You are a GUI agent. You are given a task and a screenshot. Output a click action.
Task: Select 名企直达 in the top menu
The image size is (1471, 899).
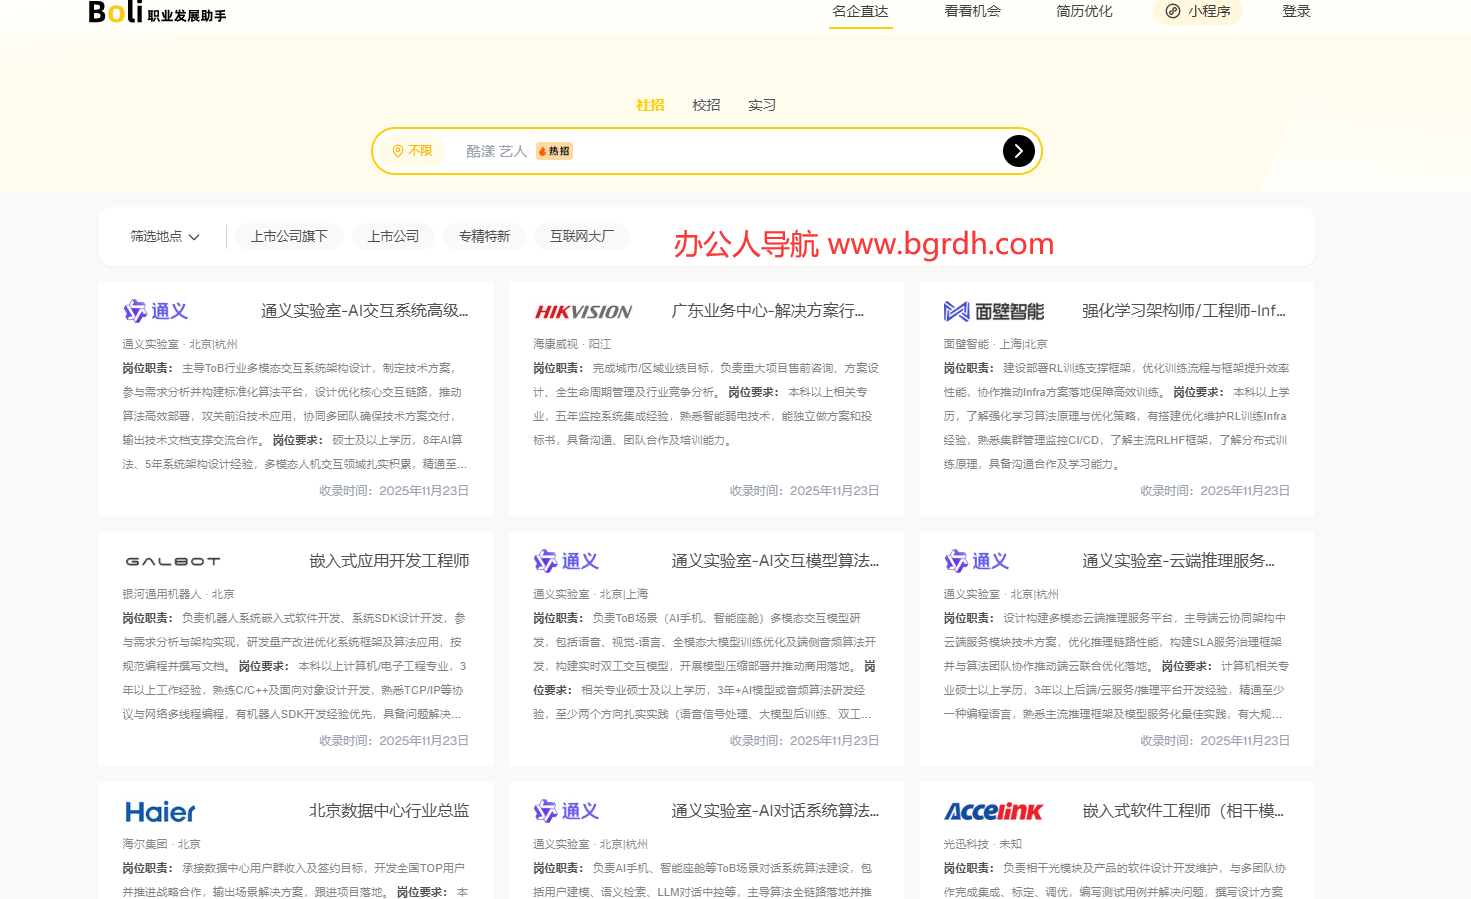(860, 12)
